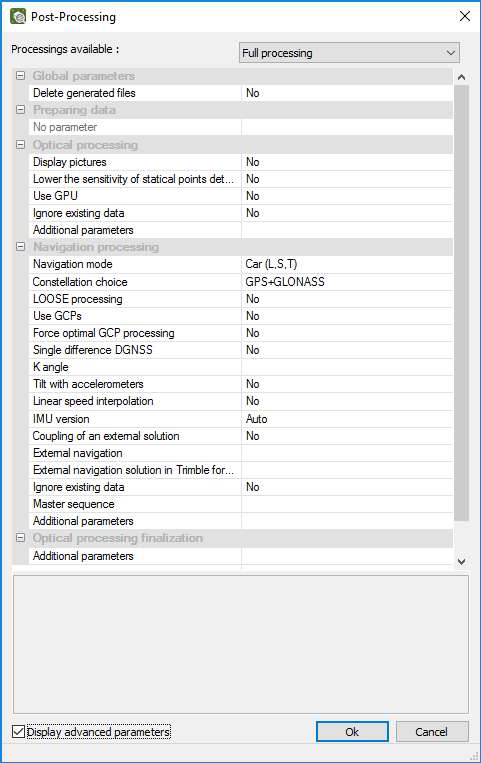Screen dimensions: 481x763
Task: Open the Processings available dropdown
Action: [x=349, y=53]
